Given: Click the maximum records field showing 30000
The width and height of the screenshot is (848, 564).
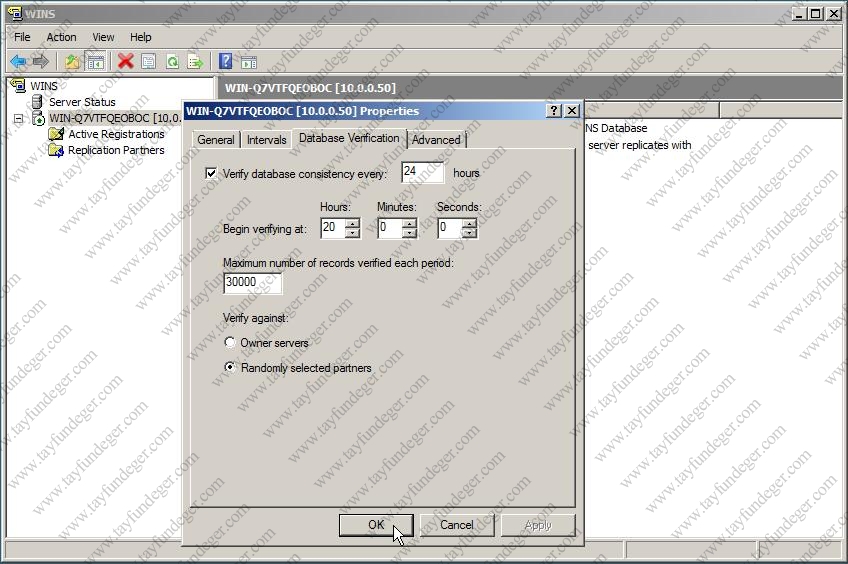Looking at the screenshot, I should 253,282.
